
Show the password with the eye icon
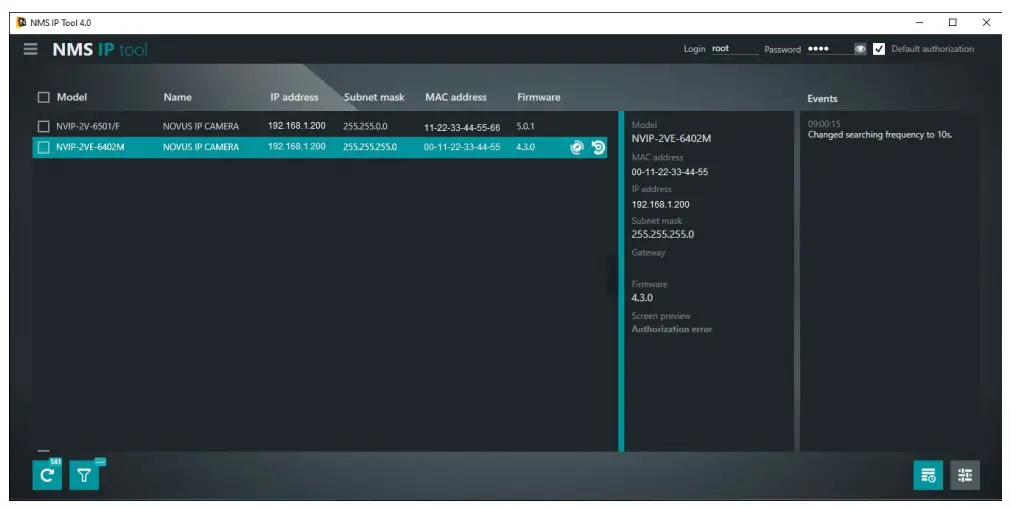click(860, 49)
